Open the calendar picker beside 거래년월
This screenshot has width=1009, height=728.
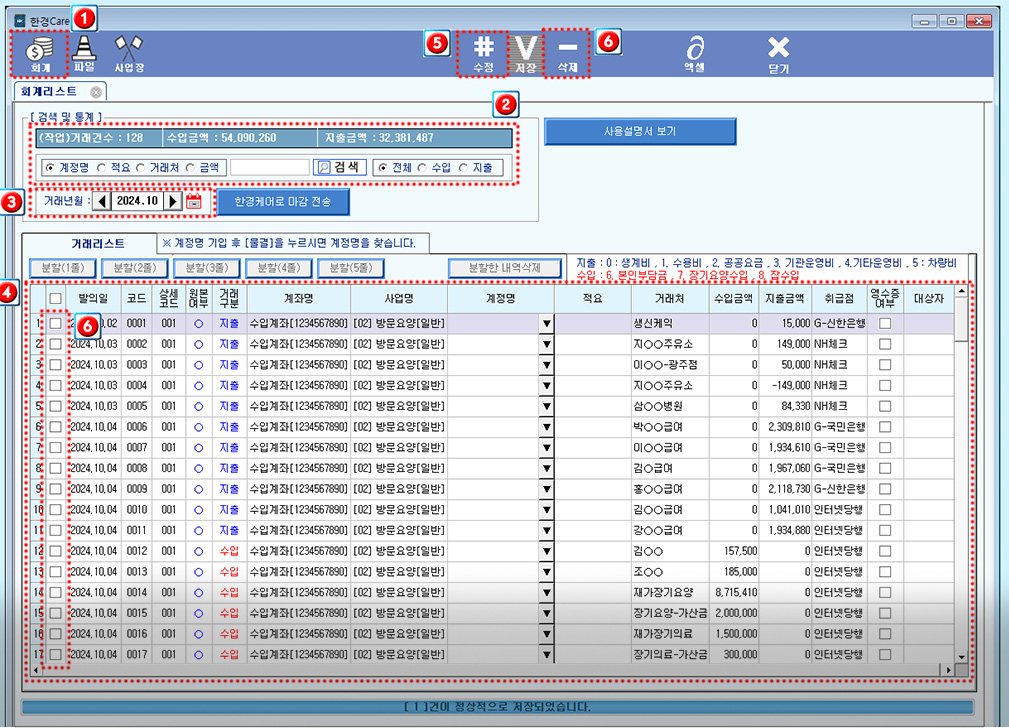(x=194, y=201)
